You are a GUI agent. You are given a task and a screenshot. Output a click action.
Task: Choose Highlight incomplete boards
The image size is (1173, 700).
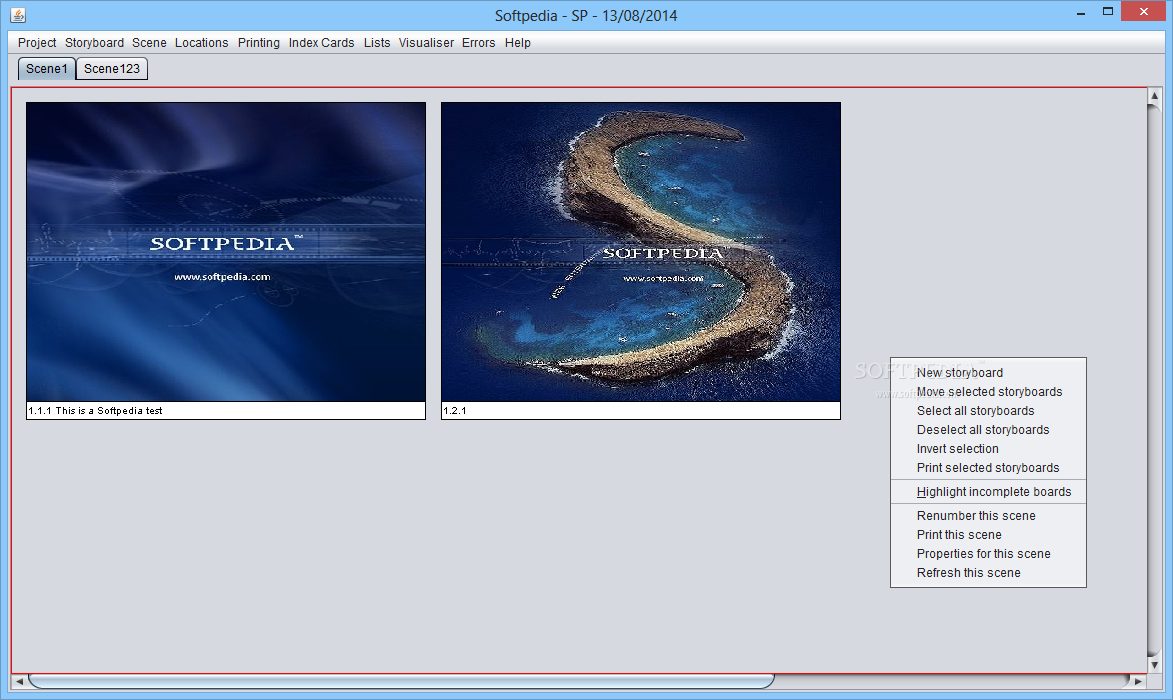pos(988,492)
